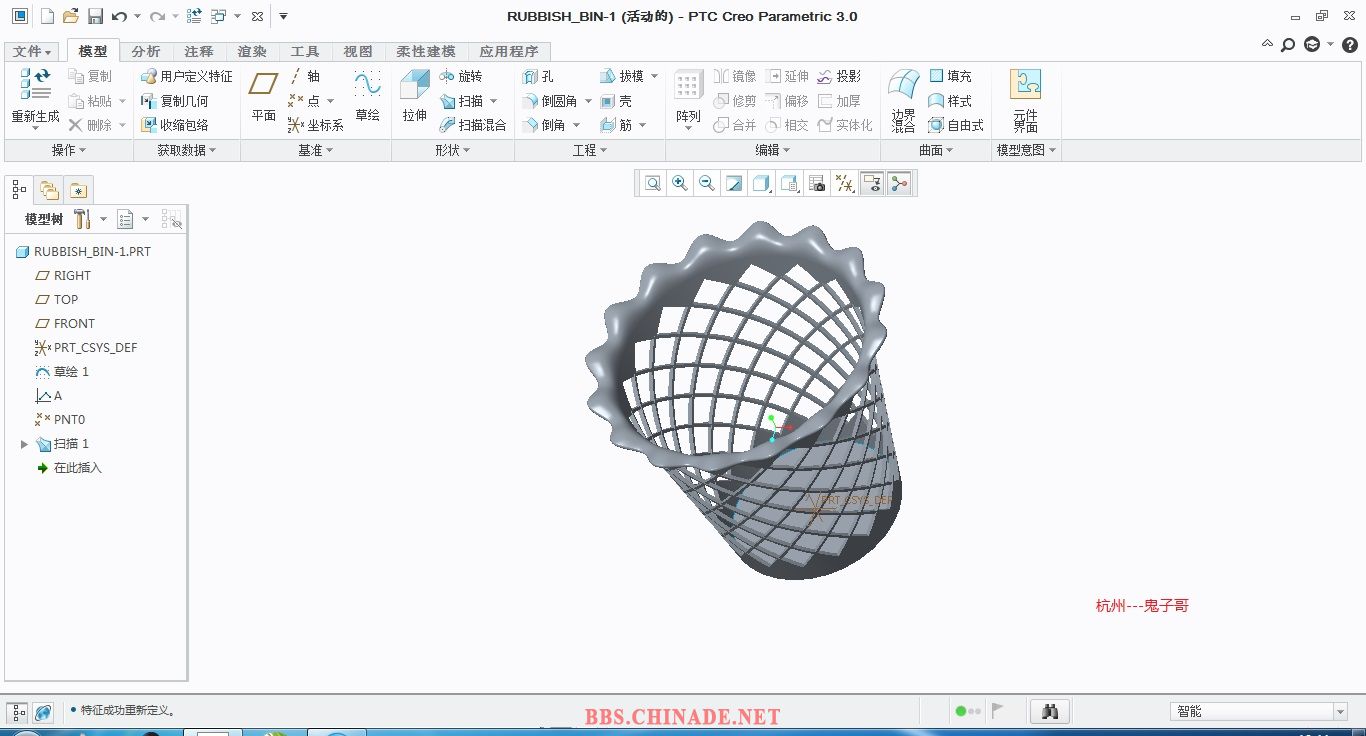Screen dimensions: 1366x736
Task: Expand the 获取数据 group
Action: pyautogui.click(x=187, y=150)
